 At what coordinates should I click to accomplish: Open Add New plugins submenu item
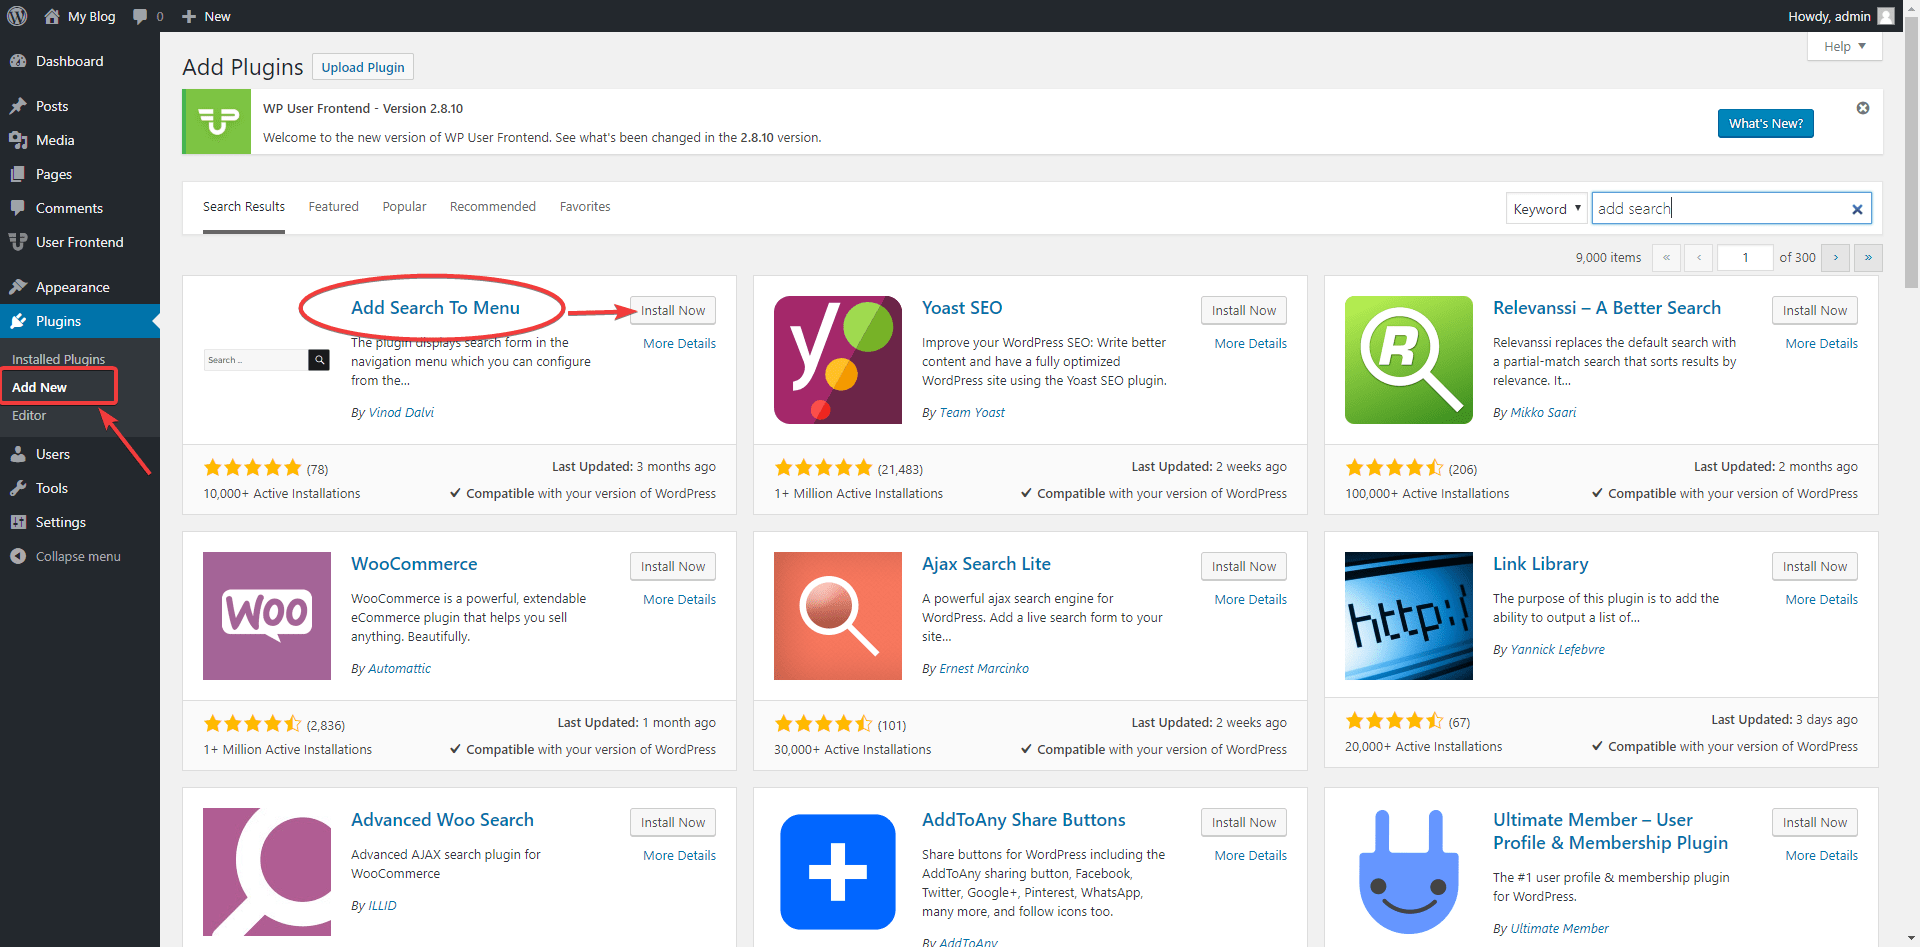coord(39,387)
